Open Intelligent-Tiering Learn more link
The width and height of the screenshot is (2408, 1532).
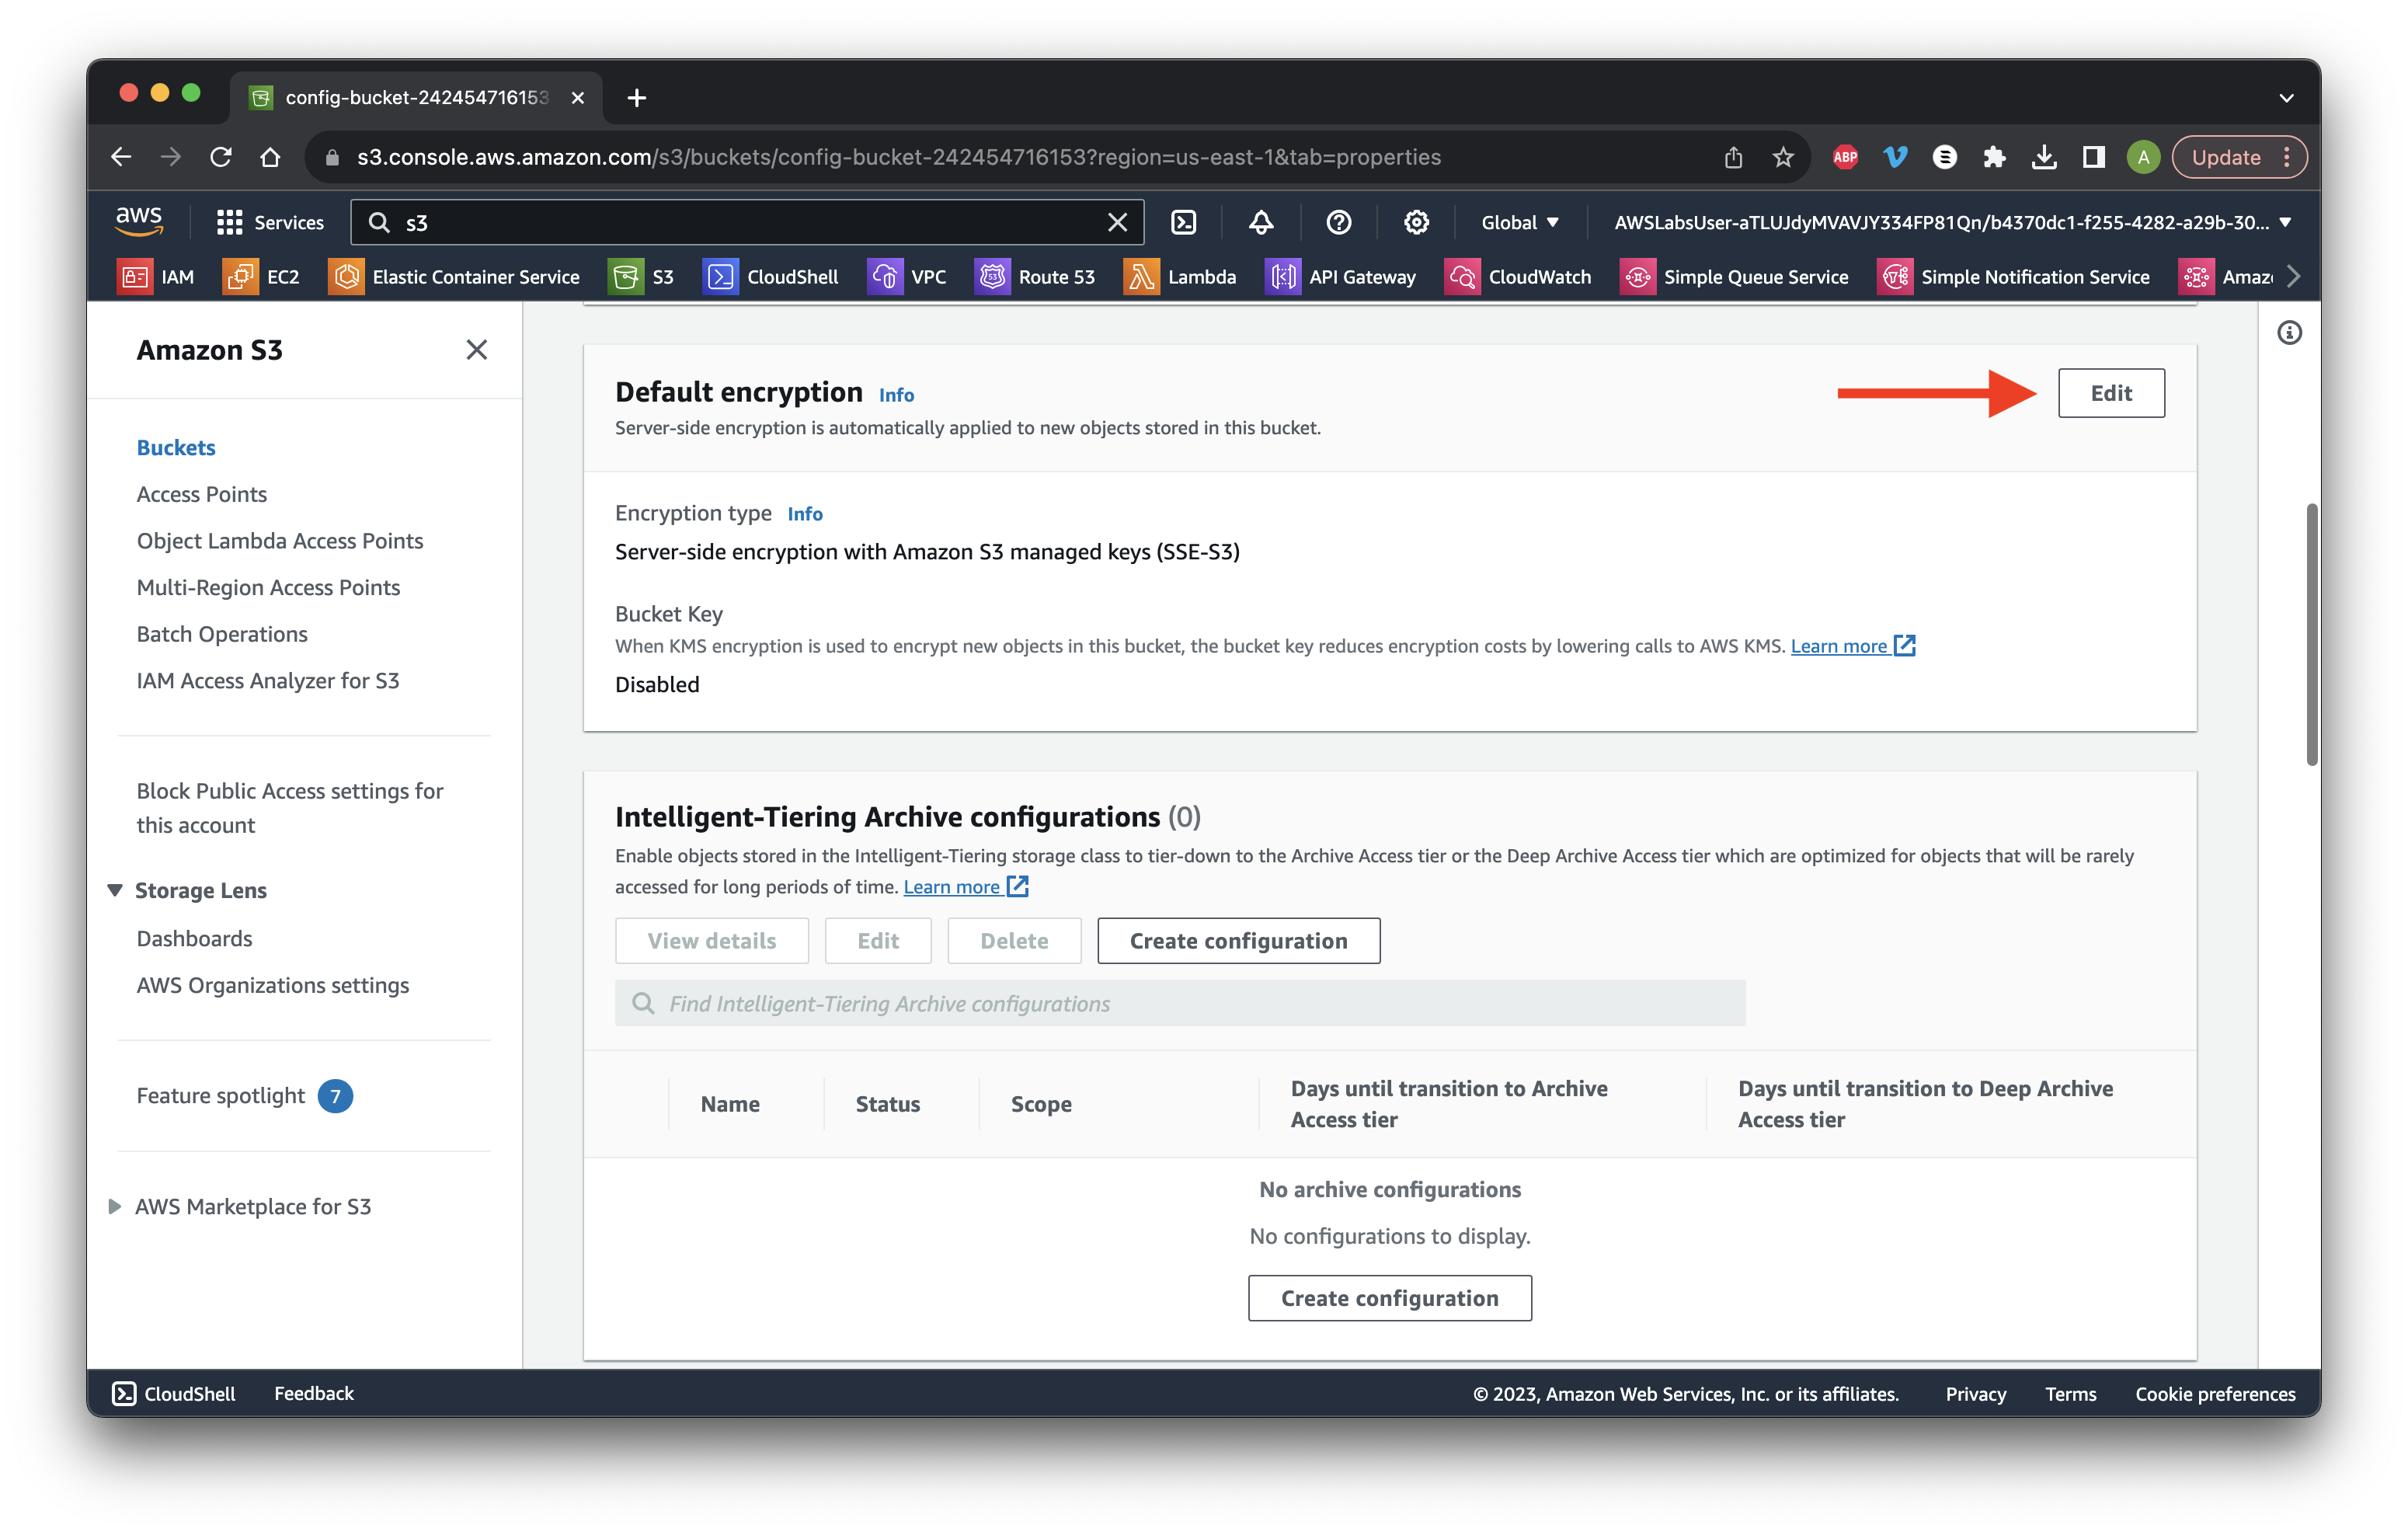pyautogui.click(x=965, y=887)
